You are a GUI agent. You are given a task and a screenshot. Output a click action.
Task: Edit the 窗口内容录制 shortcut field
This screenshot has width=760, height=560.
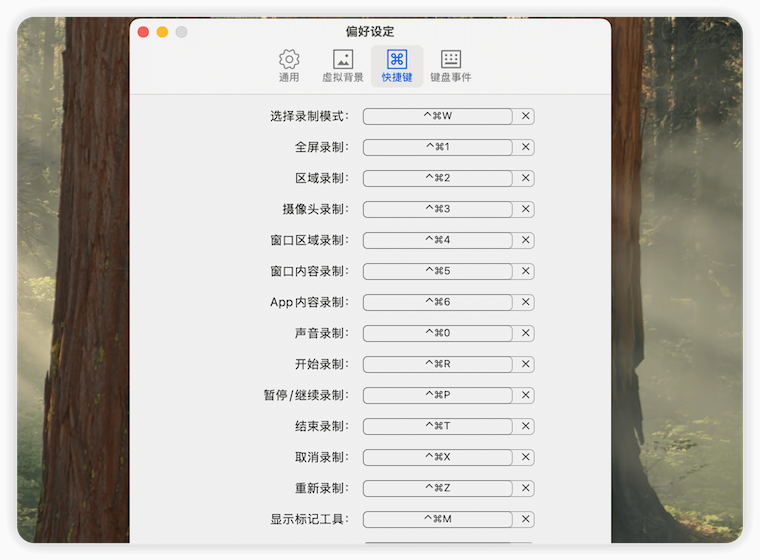coord(437,271)
